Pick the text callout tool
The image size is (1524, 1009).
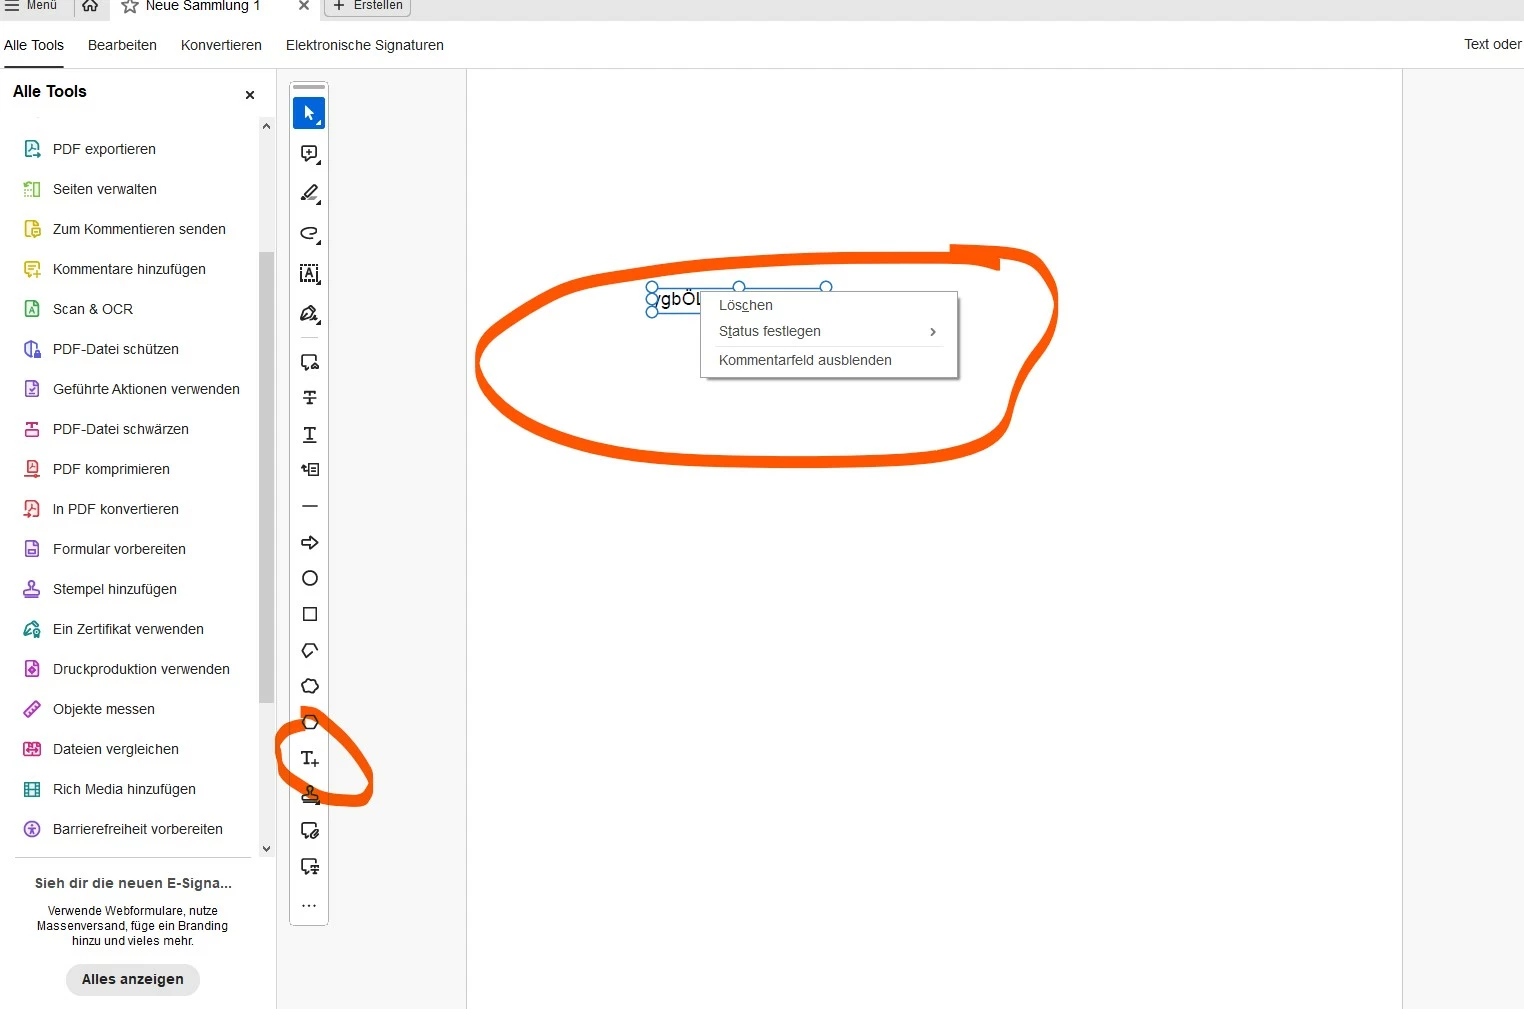[x=309, y=866]
